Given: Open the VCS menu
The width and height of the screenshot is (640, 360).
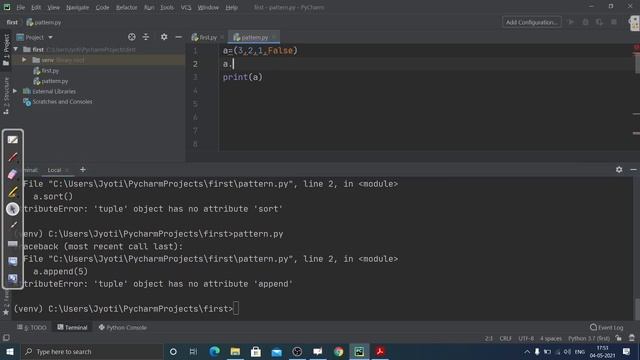Looking at the screenshot, I should point(186,7).
